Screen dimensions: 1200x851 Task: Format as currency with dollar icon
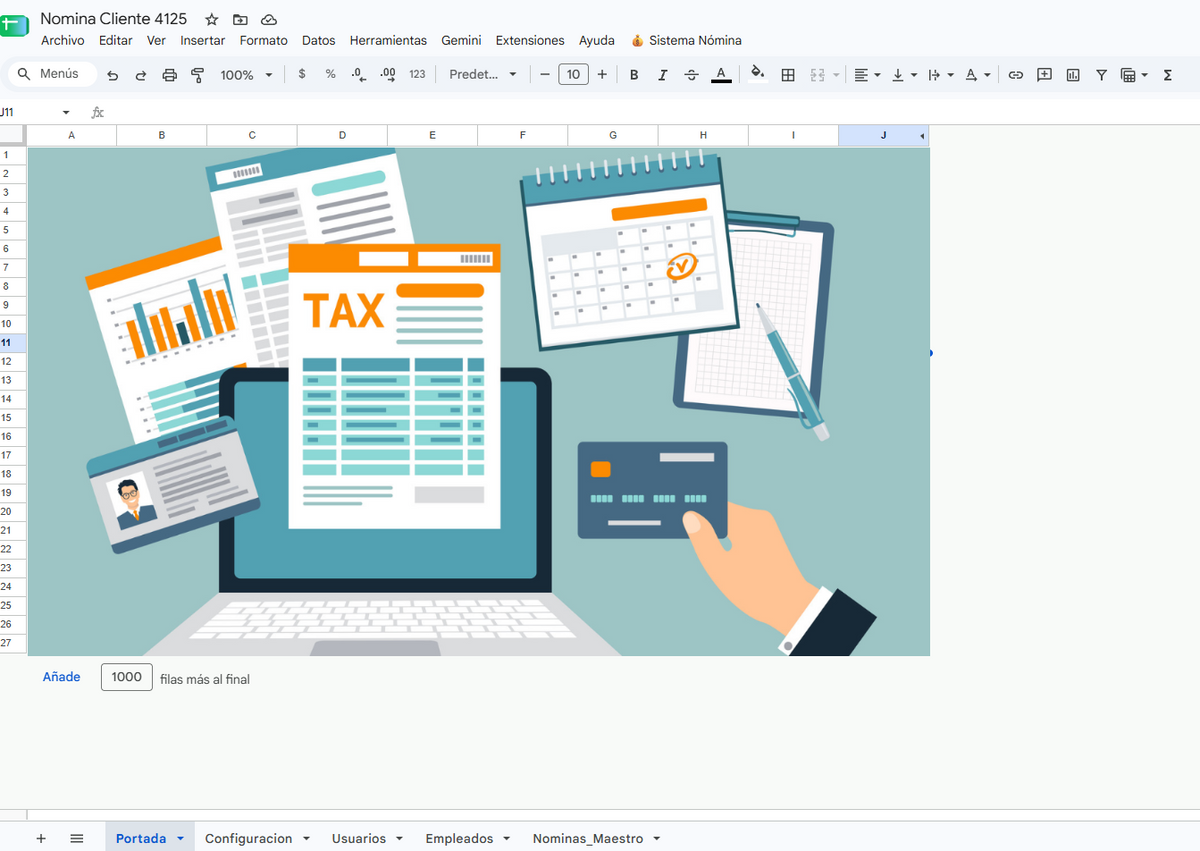coord(302,75)
